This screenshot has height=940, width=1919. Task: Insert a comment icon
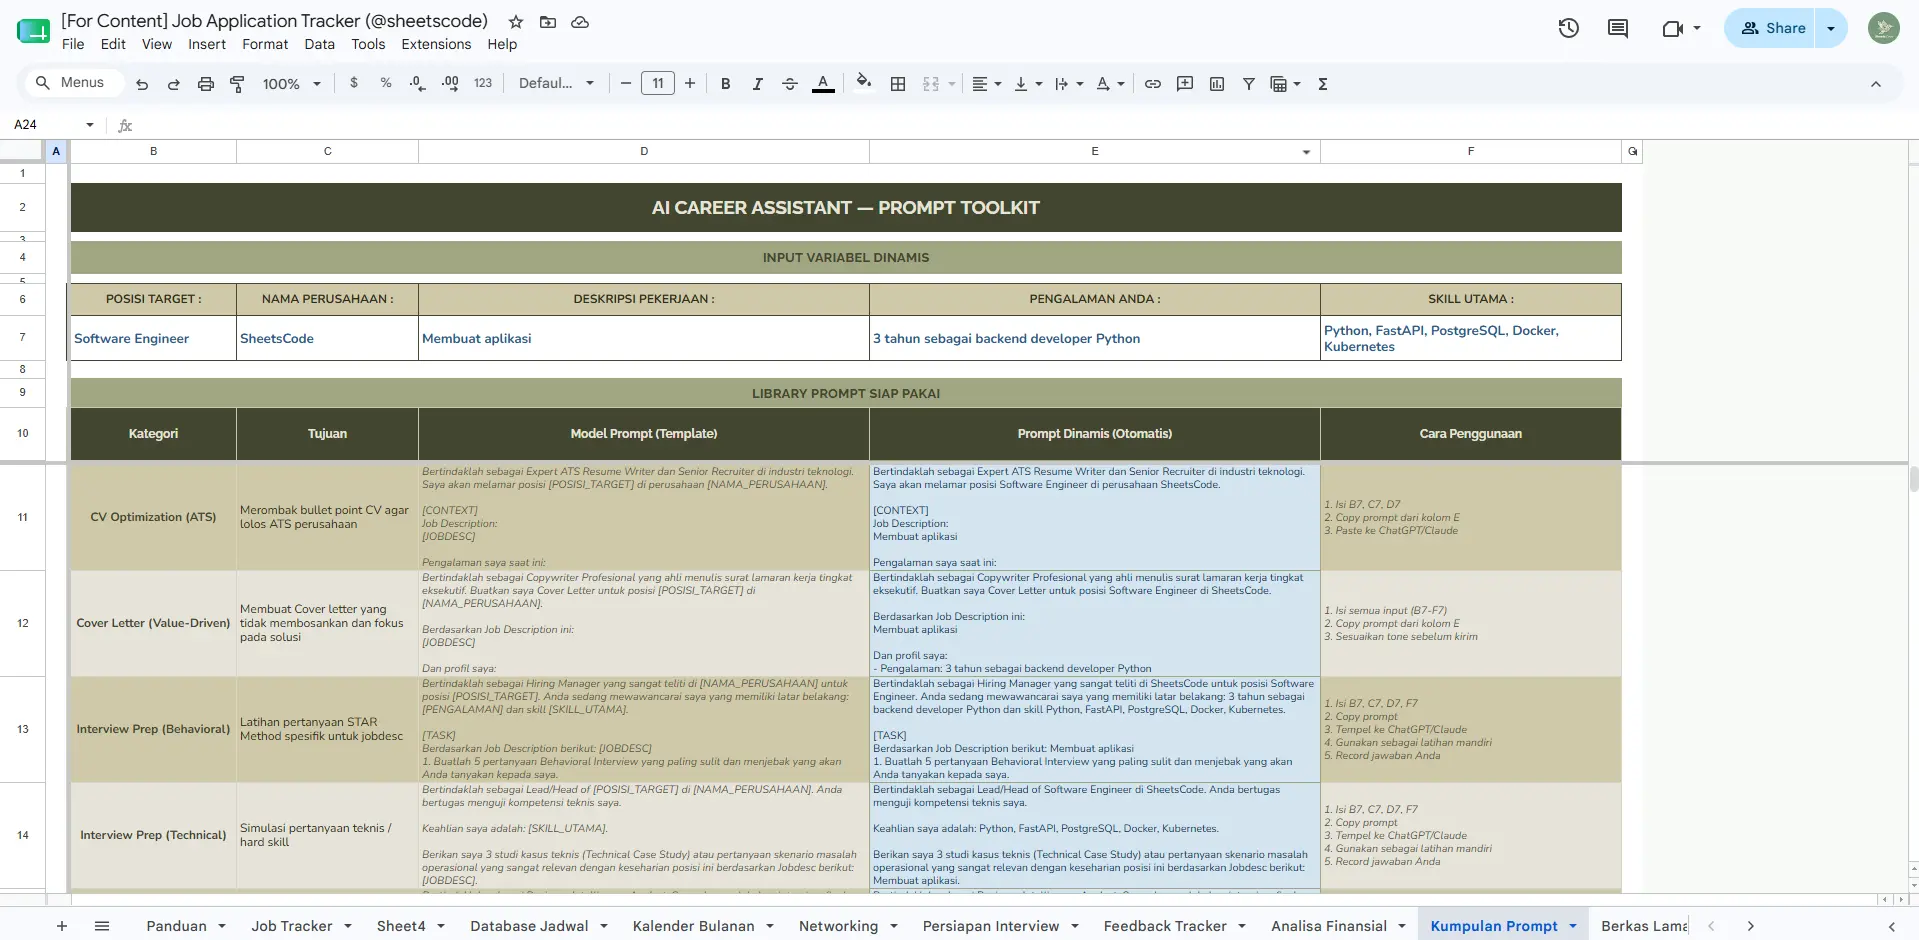tap(1185, 84)
